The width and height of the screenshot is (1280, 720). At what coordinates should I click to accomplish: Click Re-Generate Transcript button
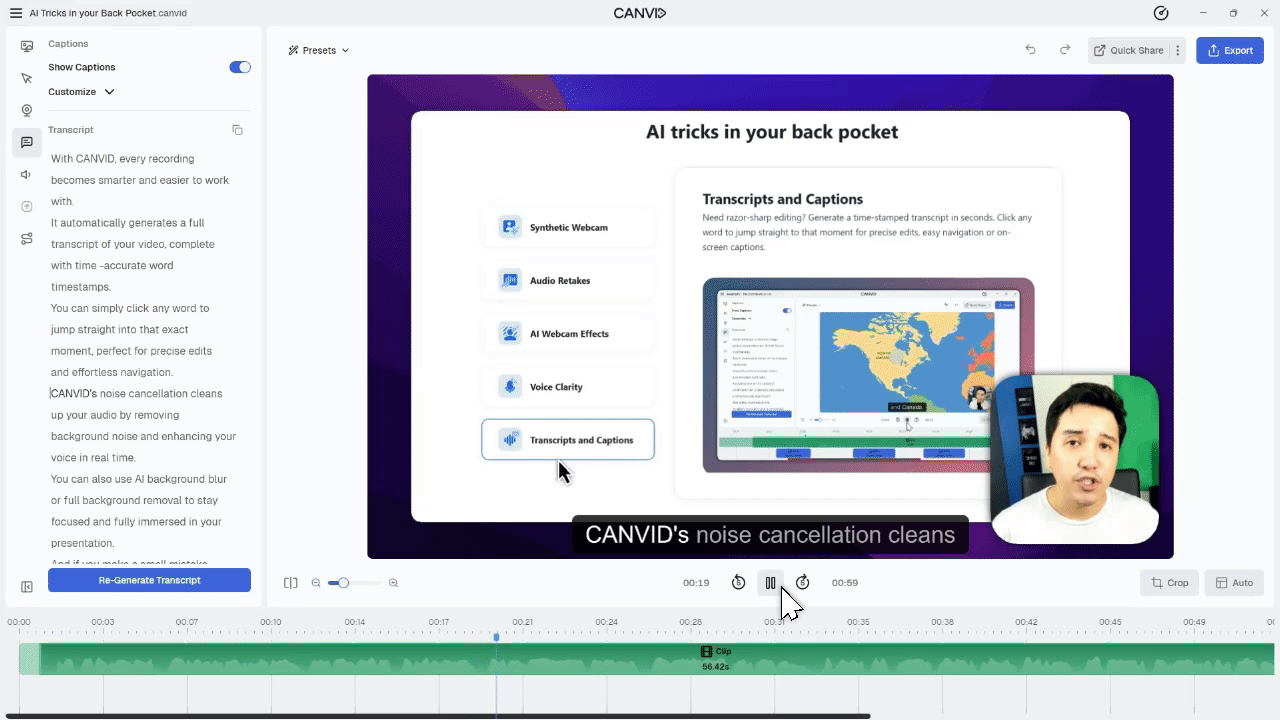(x=149, y=580)
